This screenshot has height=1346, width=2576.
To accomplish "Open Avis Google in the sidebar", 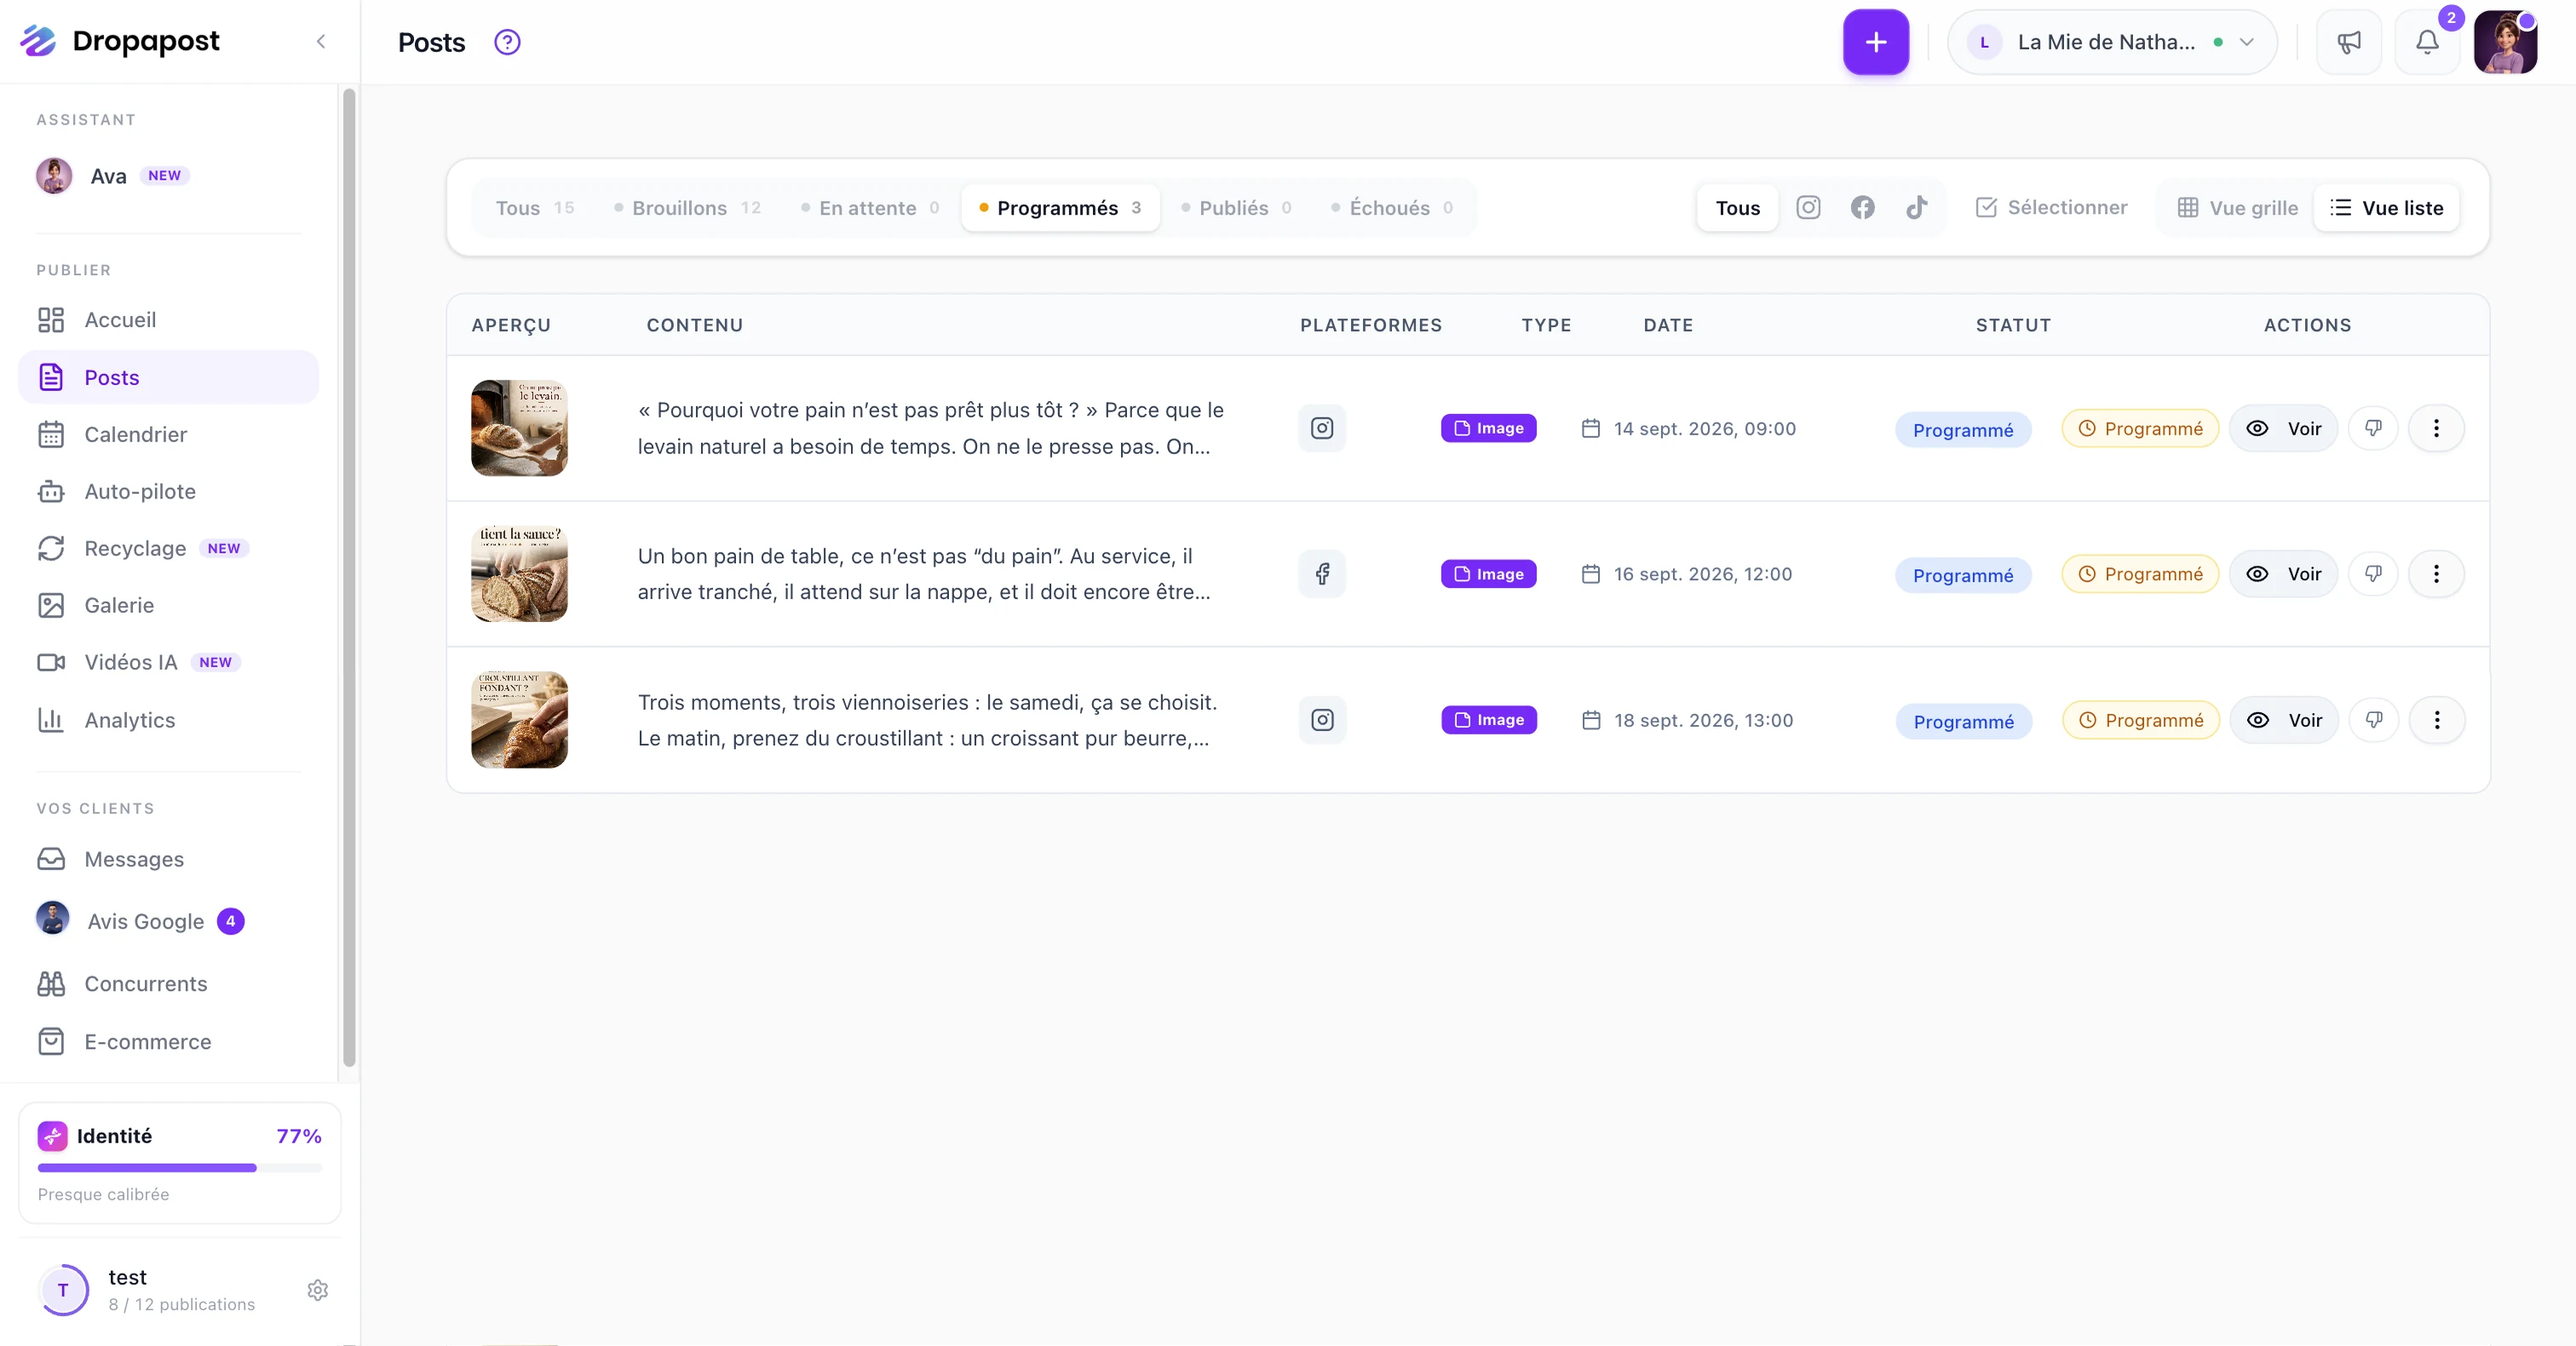I will (168, 921).
